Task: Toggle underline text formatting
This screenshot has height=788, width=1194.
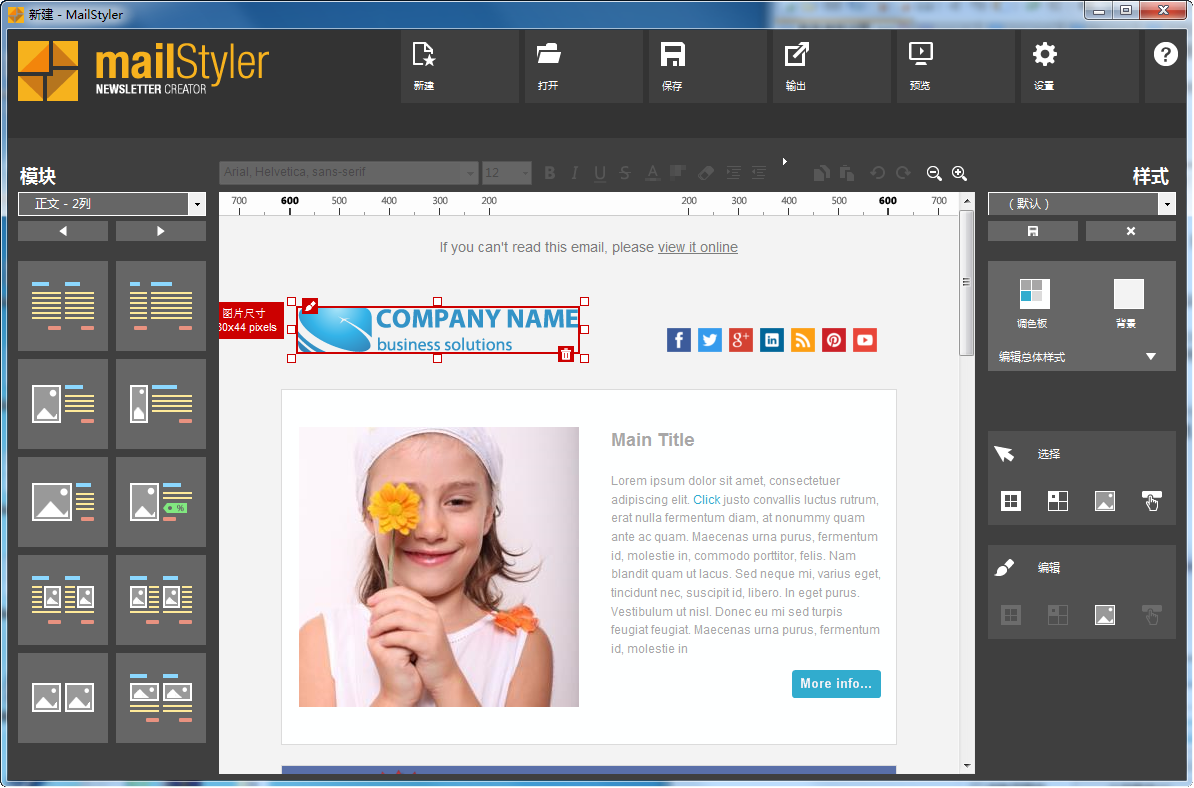Action: [599, 173]
